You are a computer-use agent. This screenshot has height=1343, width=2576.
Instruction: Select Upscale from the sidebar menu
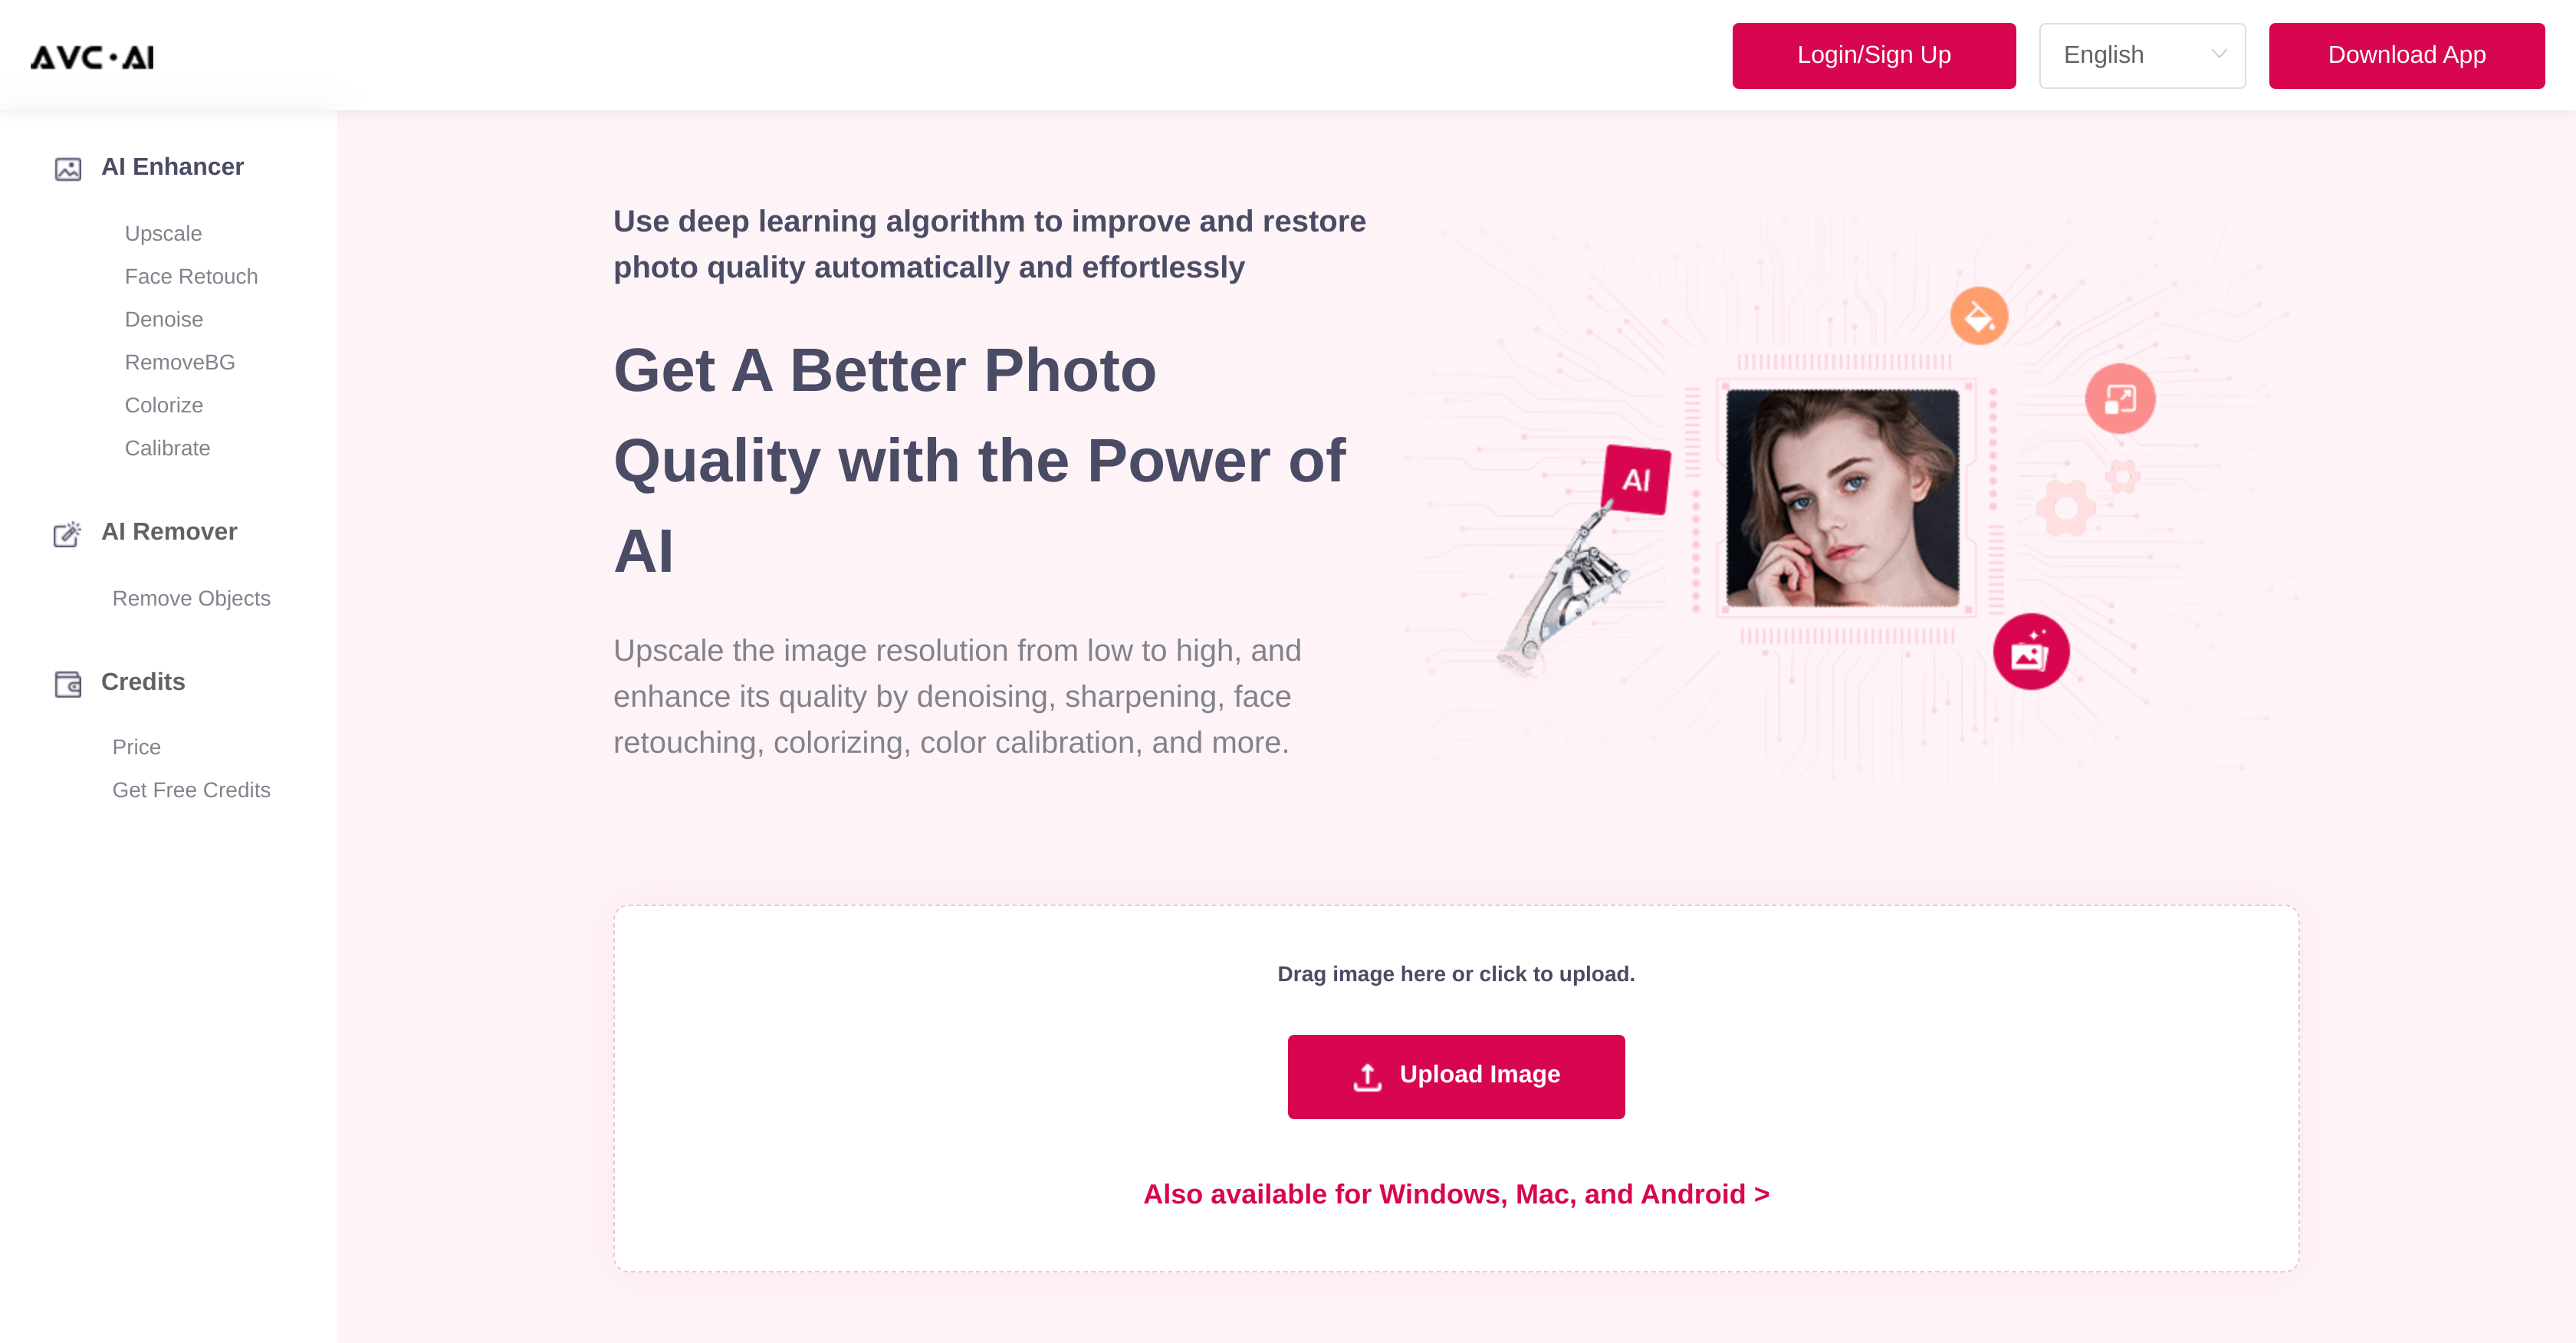click(x=163, y=231)
